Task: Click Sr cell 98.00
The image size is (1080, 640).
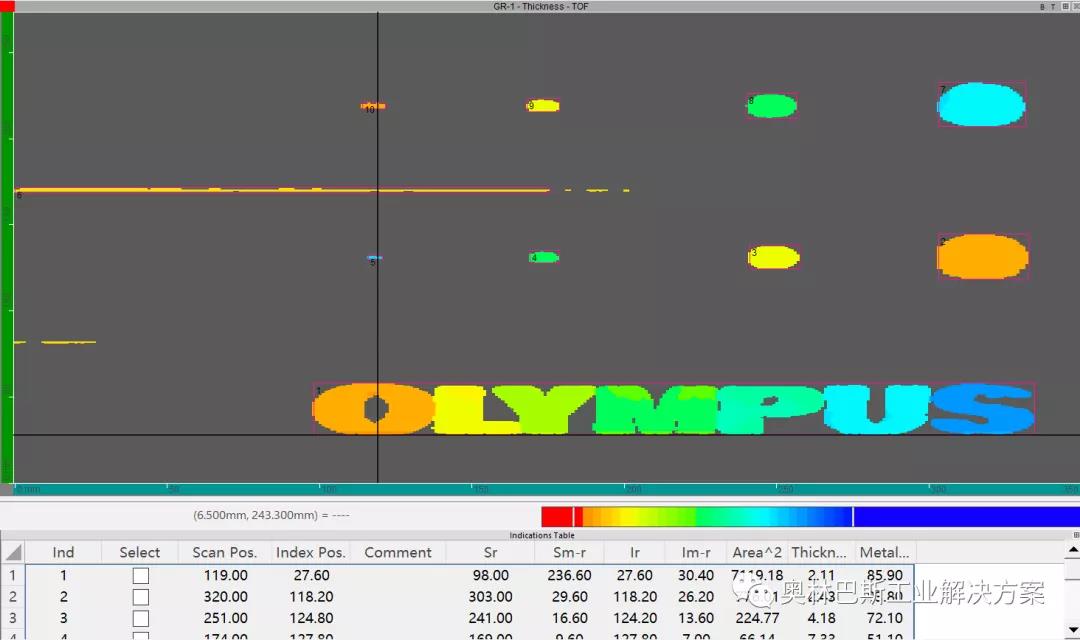Action: (x=490, y=575)
